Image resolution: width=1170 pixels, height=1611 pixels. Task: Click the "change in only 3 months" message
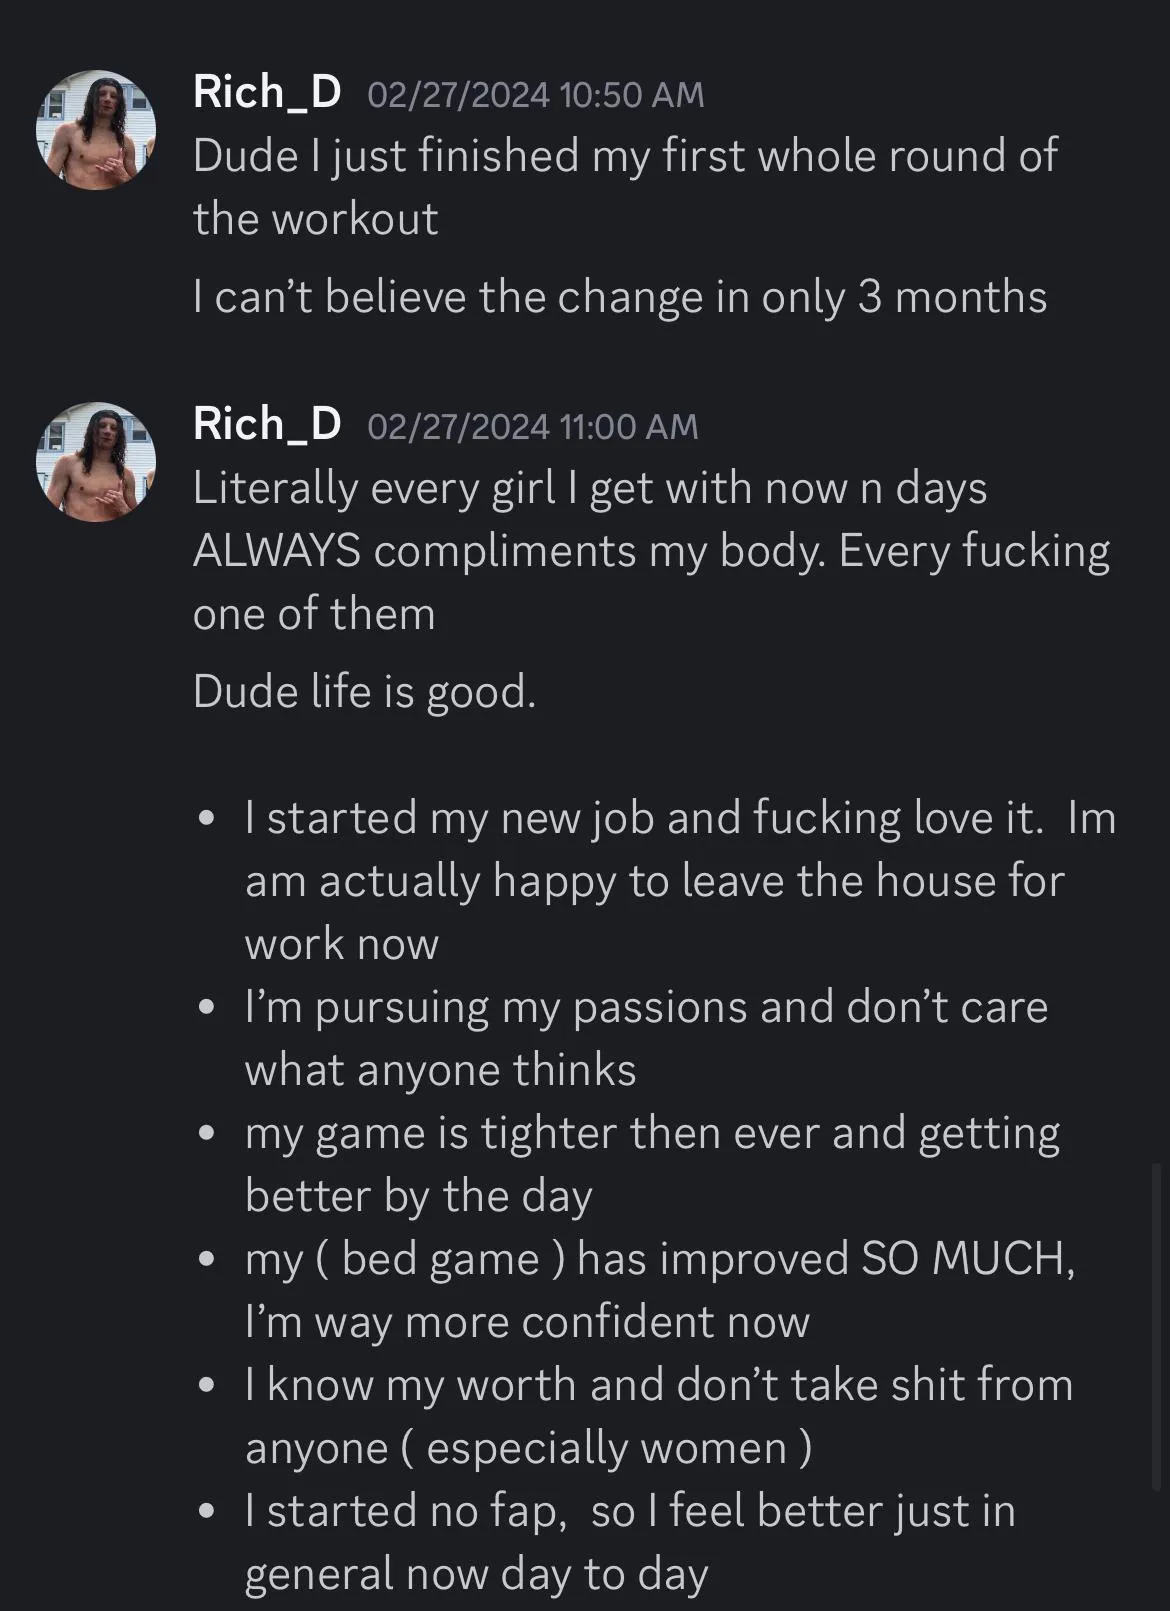click(x=620, y=297)
